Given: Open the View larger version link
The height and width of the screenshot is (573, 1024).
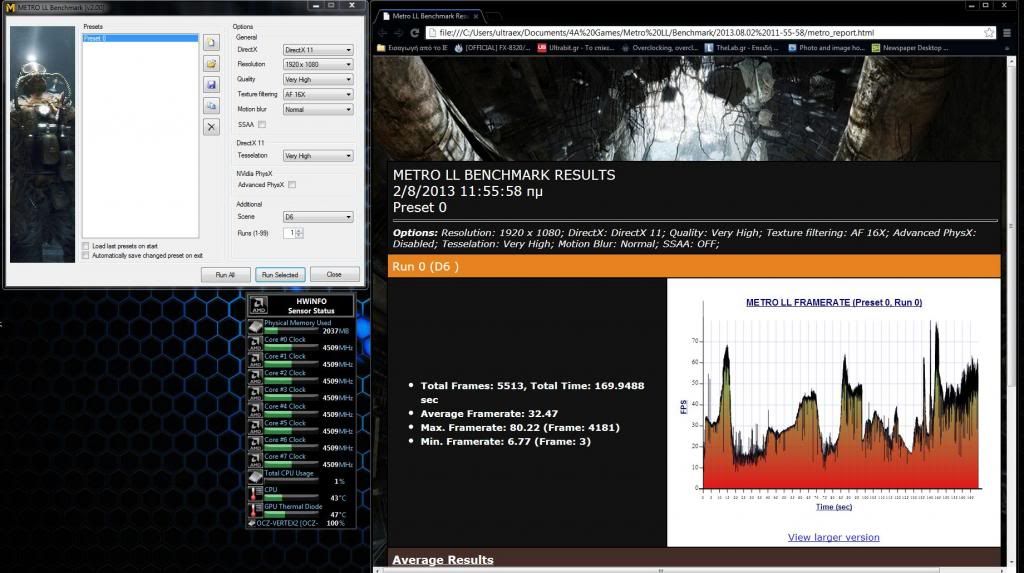Looking at the screenshot, I should pyautogui.click(x=833, y=537).
